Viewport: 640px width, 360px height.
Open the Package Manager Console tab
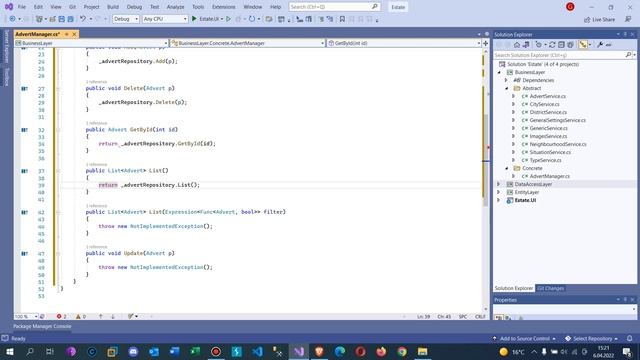tap(42, 327)
